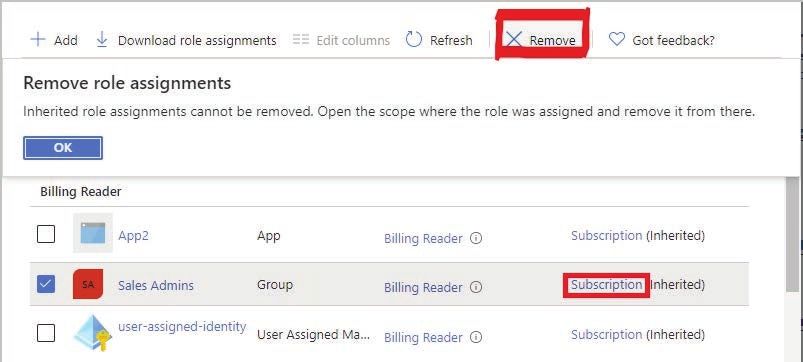The height and width of the screenshot is (362, 803).
Task: Click Edit columns in the toolbar
Action: pyautogui.click(x=341, y=40)
